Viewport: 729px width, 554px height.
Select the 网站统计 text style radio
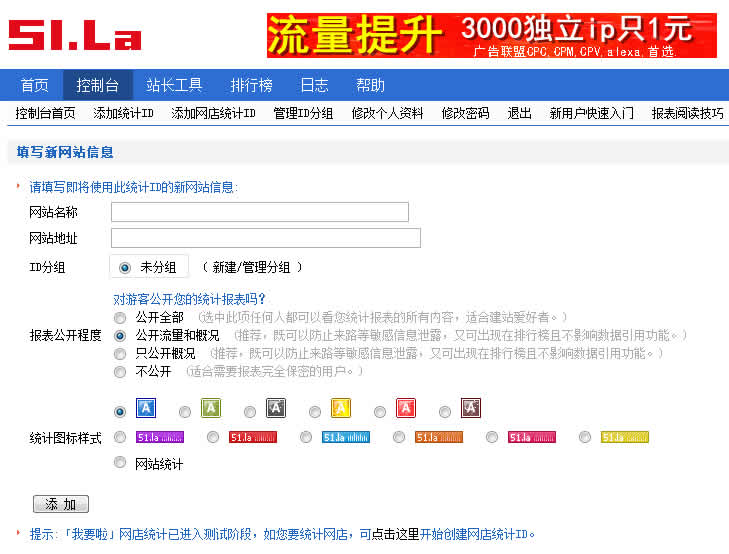[x=120, y=463]
